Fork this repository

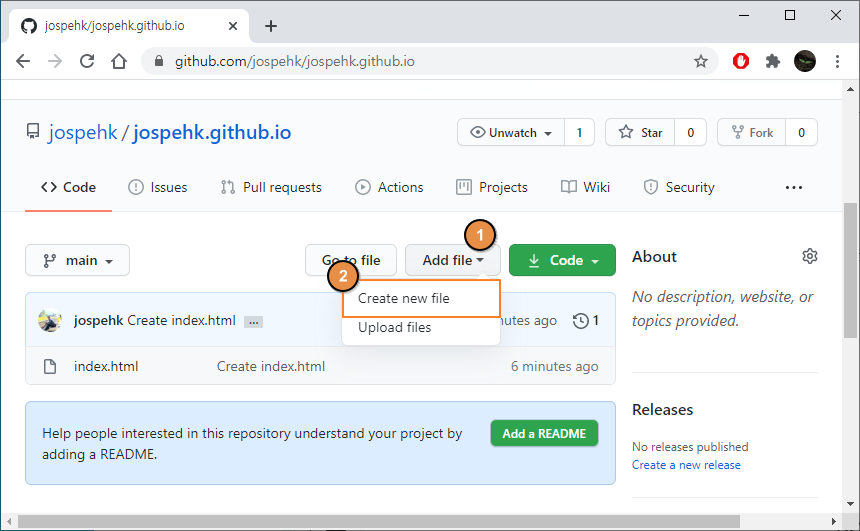click(x=751, y=132)
